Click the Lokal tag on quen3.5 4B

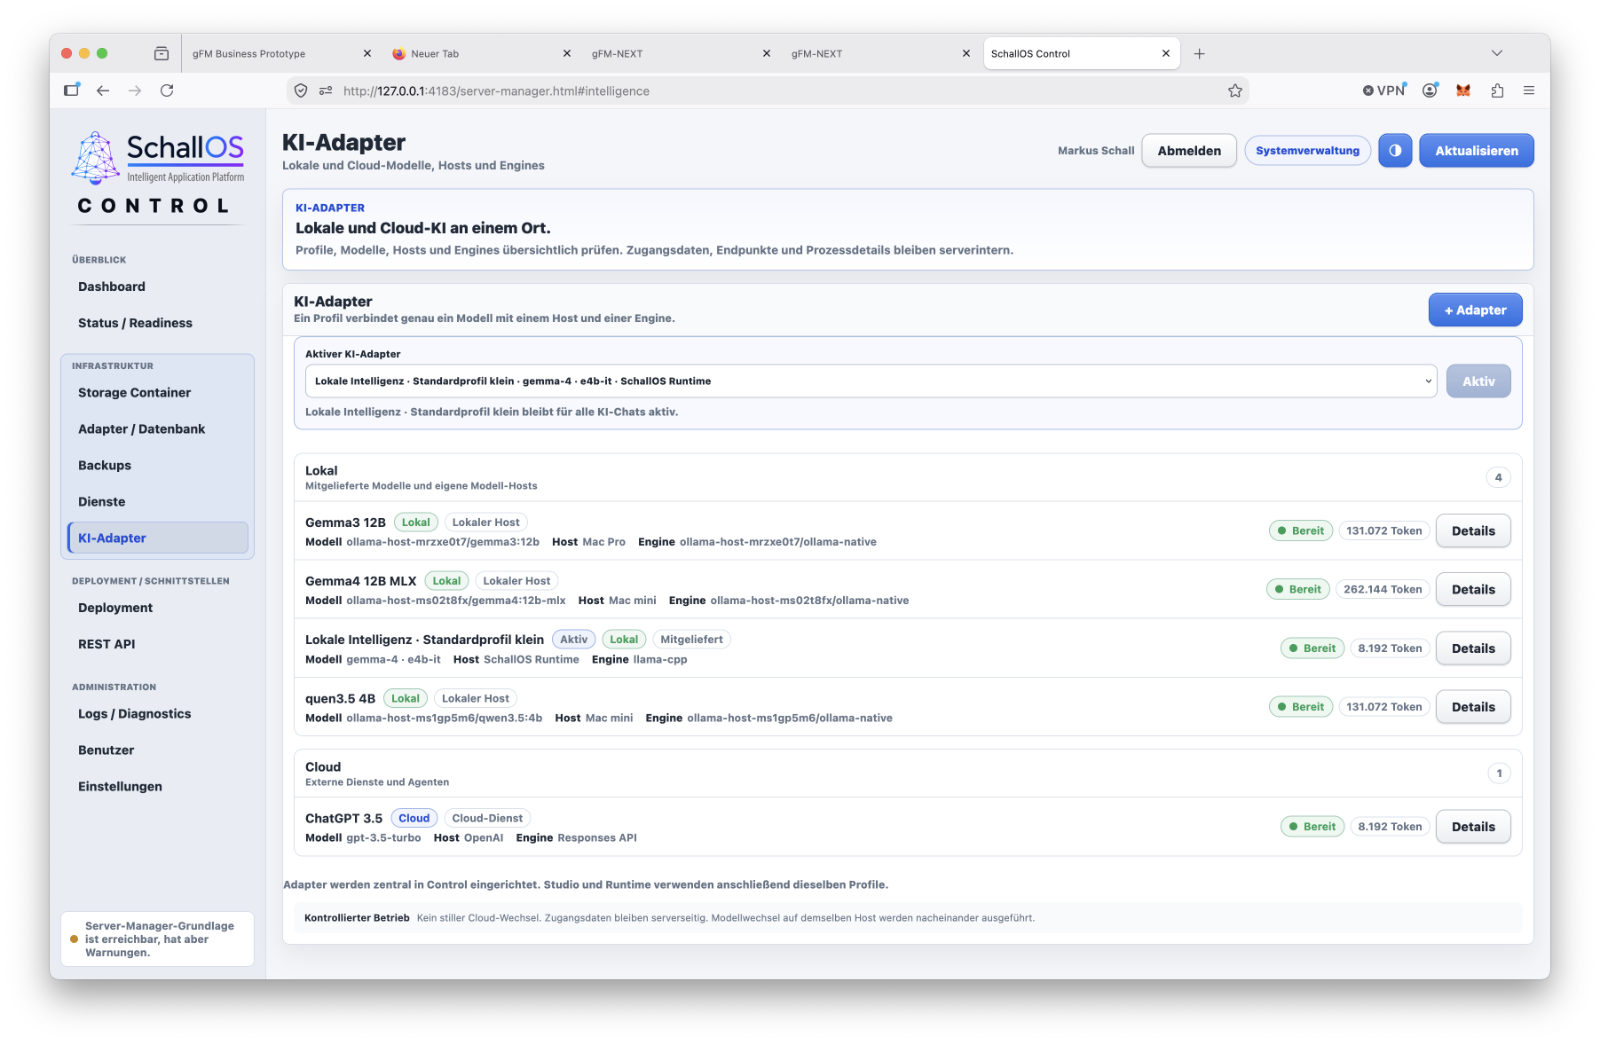pos(405,699)
